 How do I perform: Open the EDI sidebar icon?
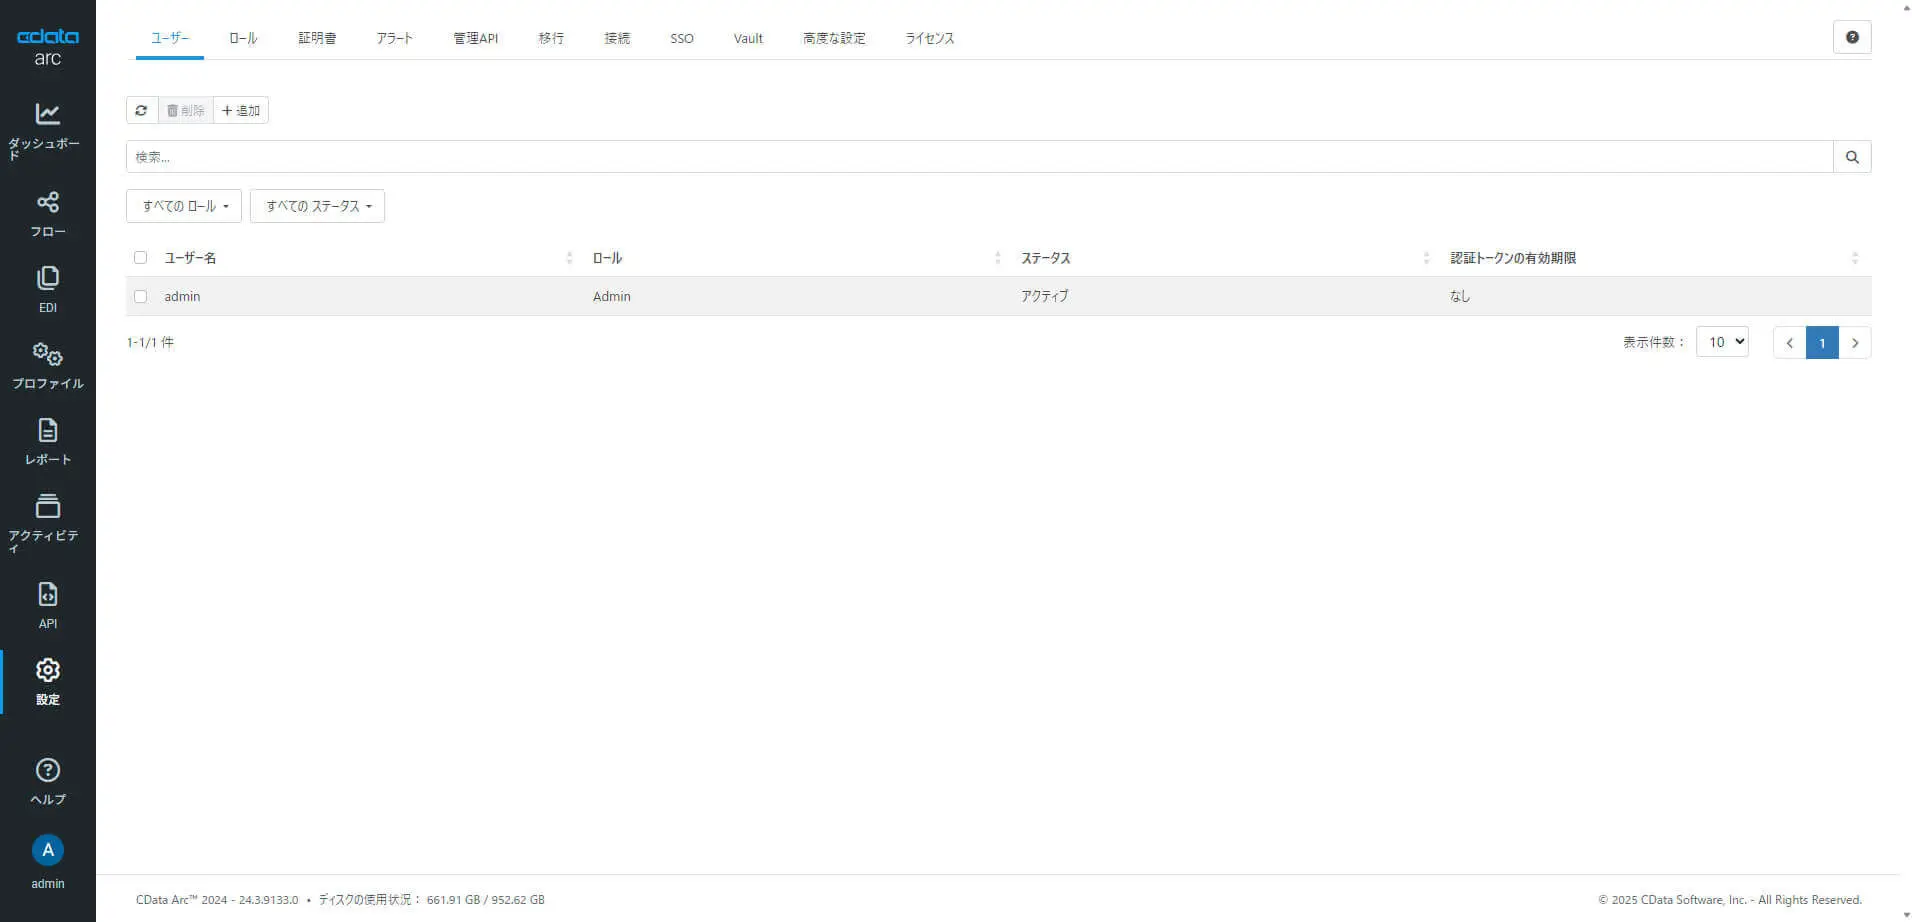[47, 277]
